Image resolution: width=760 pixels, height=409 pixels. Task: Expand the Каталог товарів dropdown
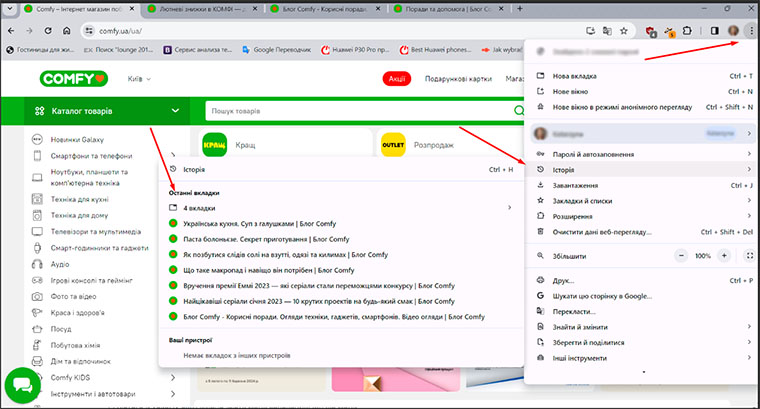107,111
